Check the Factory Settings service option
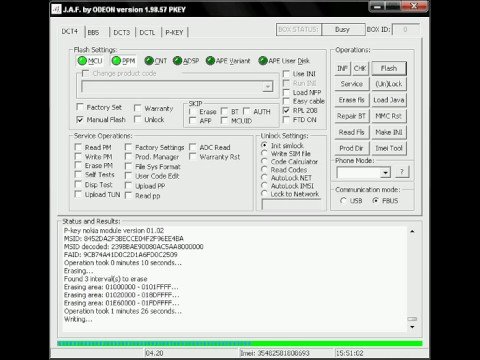Screen dimensions: 480x360 128,147
